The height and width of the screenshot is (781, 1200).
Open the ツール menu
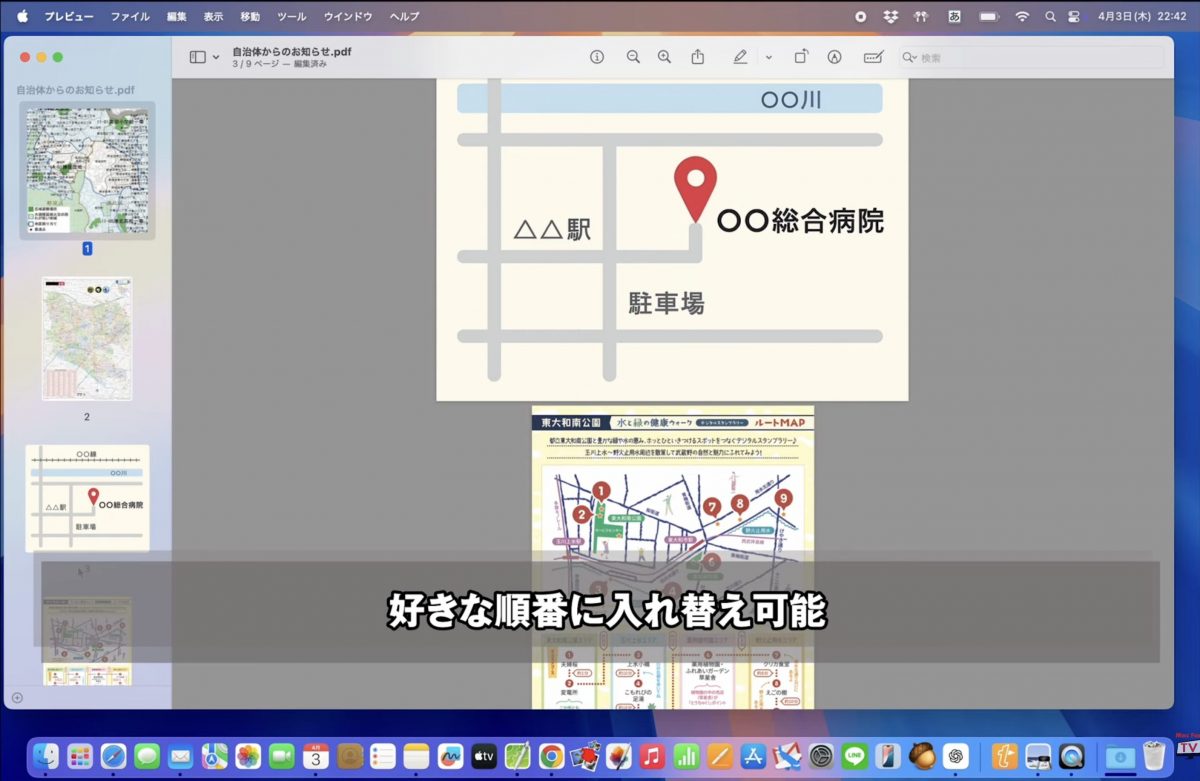click(x=292, y=16)
